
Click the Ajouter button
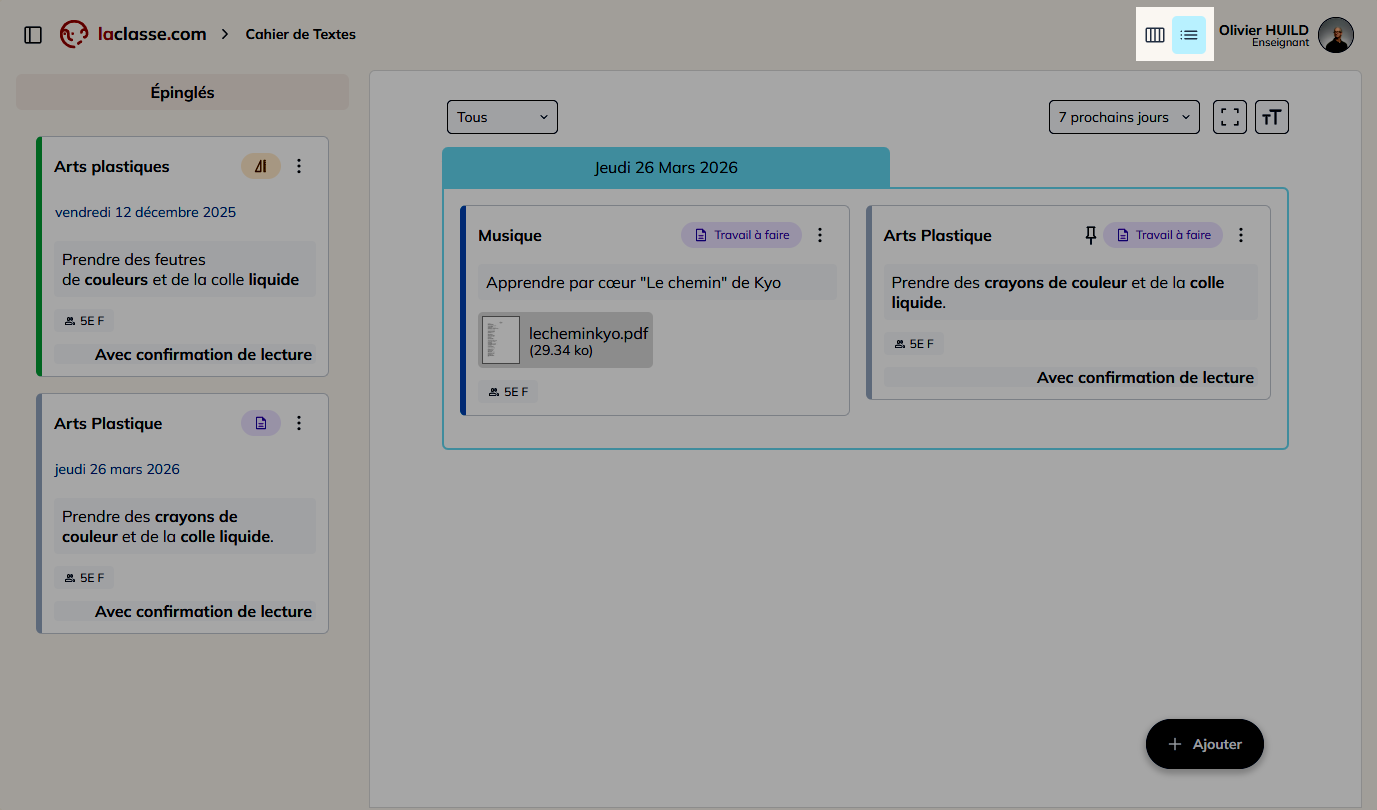(x=1205, y=744)
